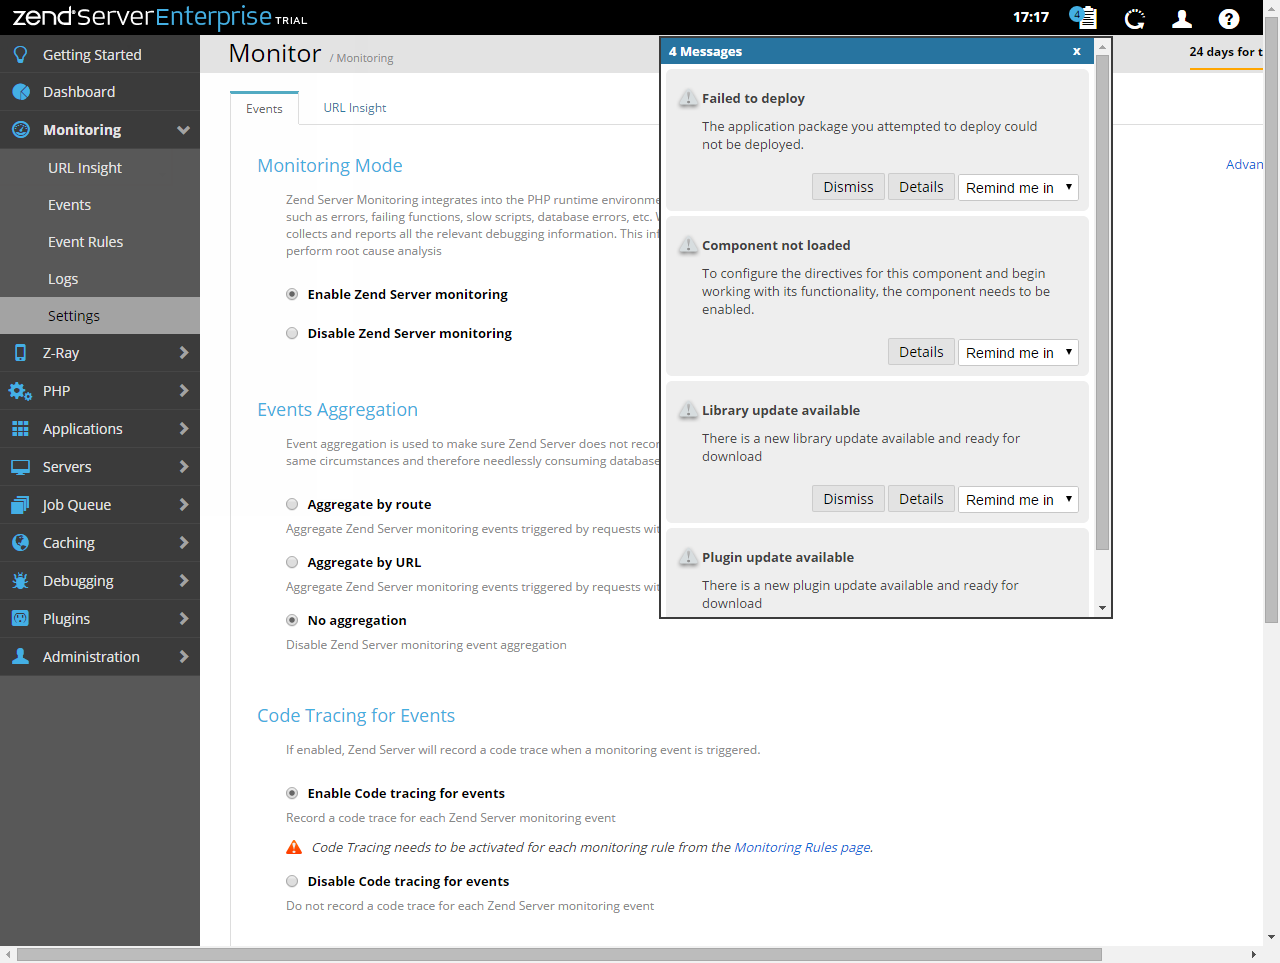1280x963 pixels.
Task: Choose Aggregate by route option
Action: (x=292, y=505)
